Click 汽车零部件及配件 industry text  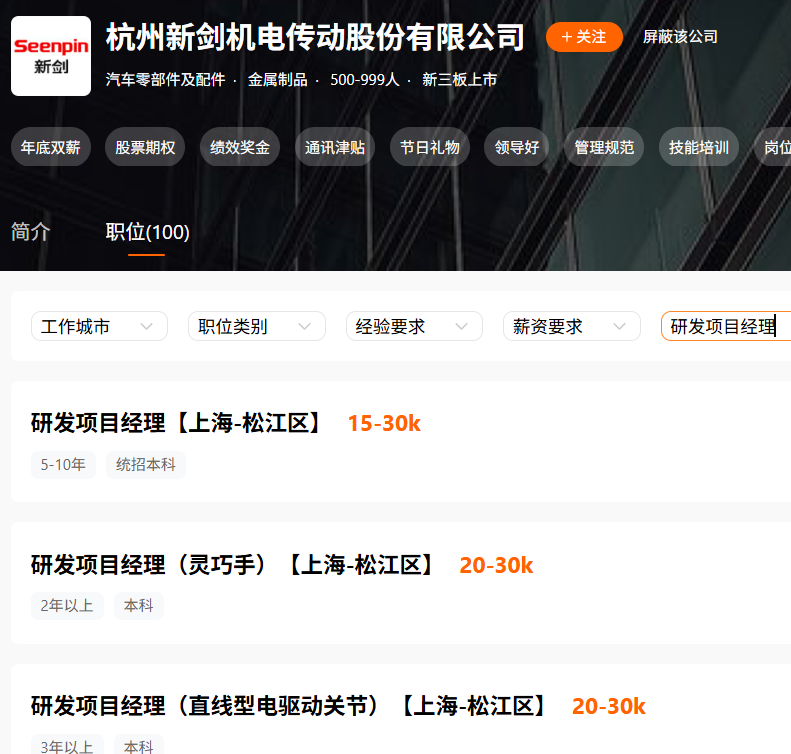coord(165,80)
